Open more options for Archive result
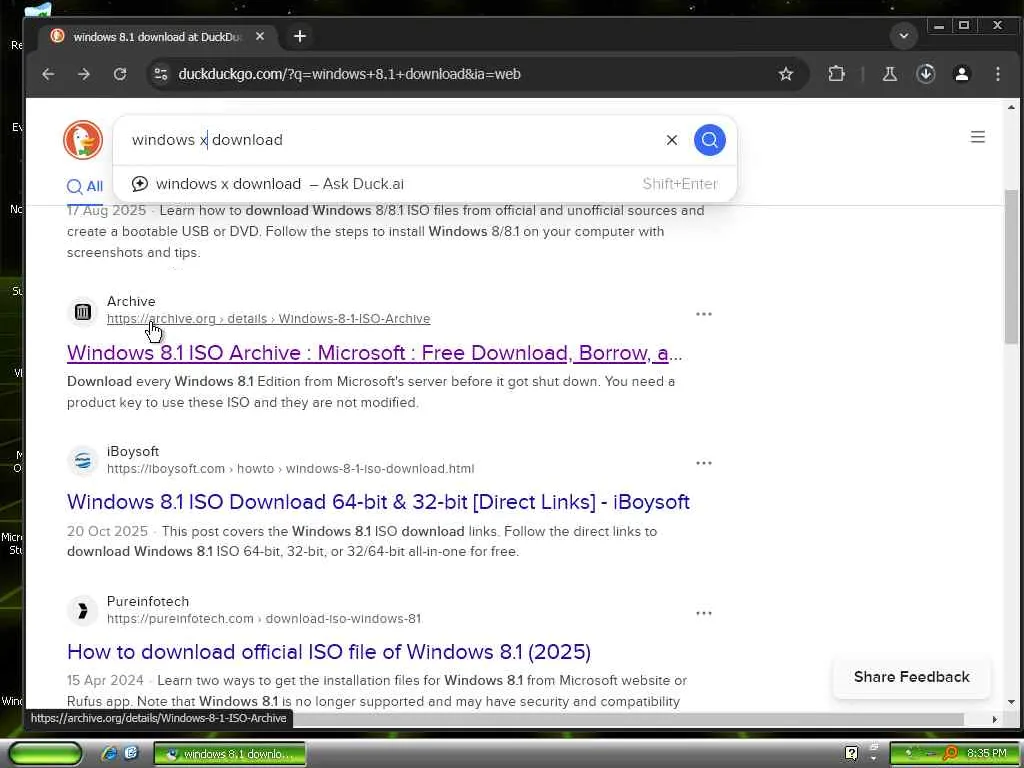The image size is (1024, 768). click(703, 314)
